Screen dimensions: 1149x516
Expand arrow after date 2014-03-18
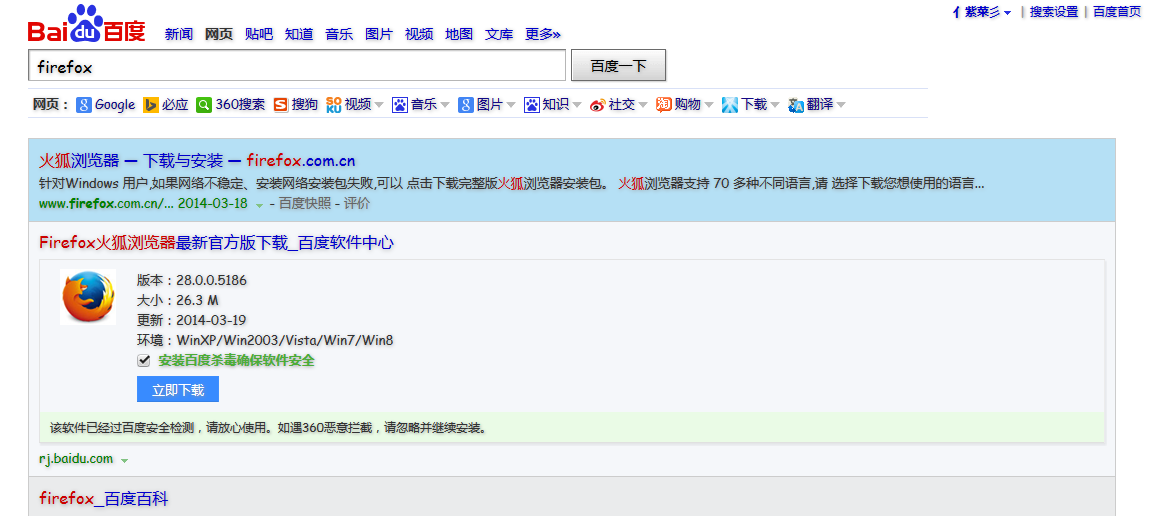(259, 205)
